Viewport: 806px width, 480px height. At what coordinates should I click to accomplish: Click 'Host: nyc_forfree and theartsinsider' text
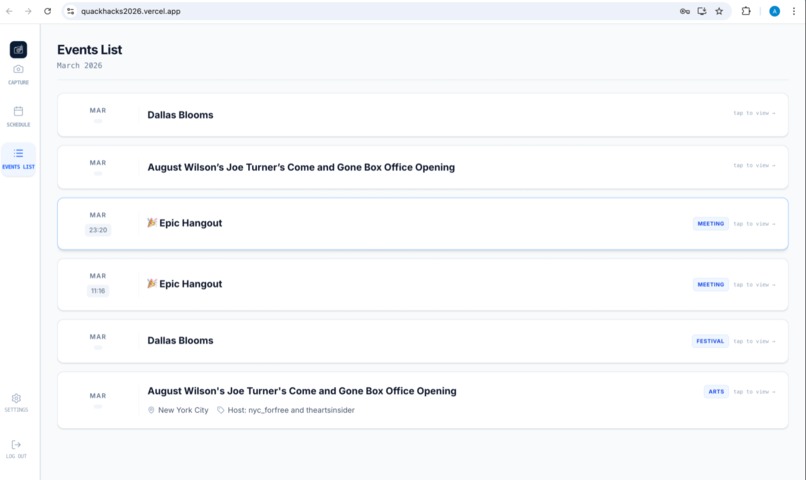click(x=291, y=410)
